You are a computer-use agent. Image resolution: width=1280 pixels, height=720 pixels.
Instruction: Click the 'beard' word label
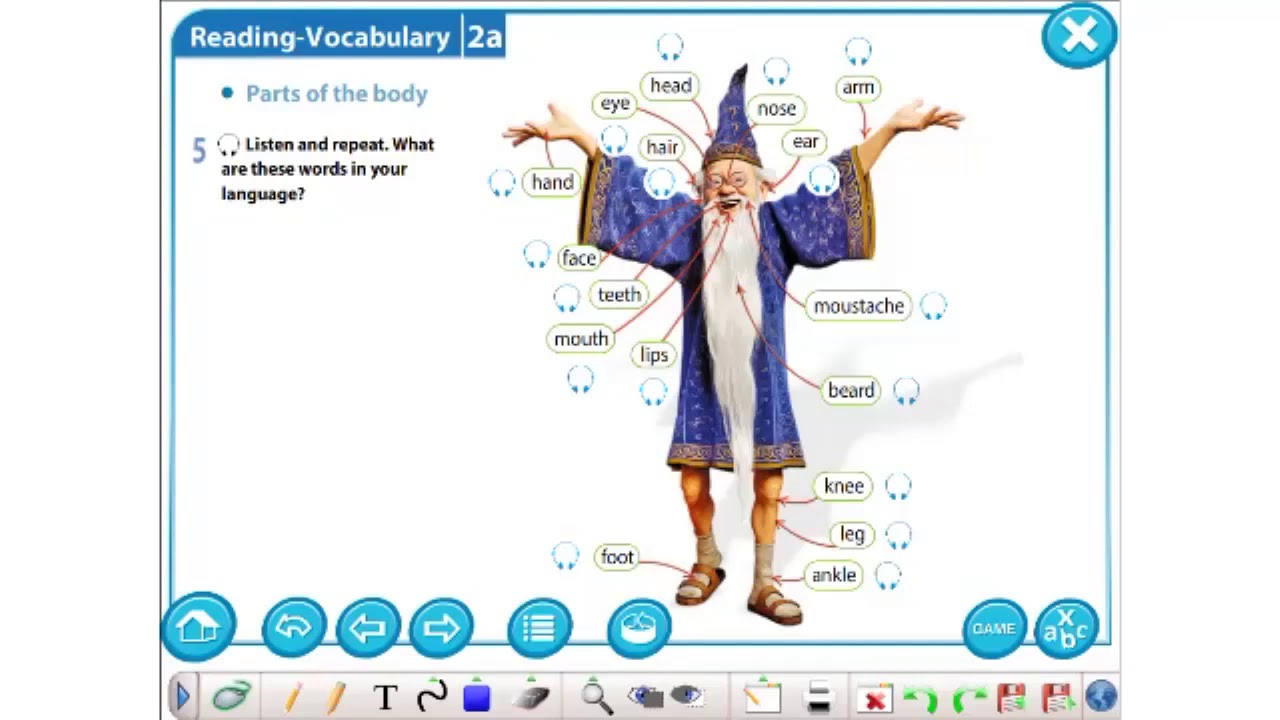851,391
